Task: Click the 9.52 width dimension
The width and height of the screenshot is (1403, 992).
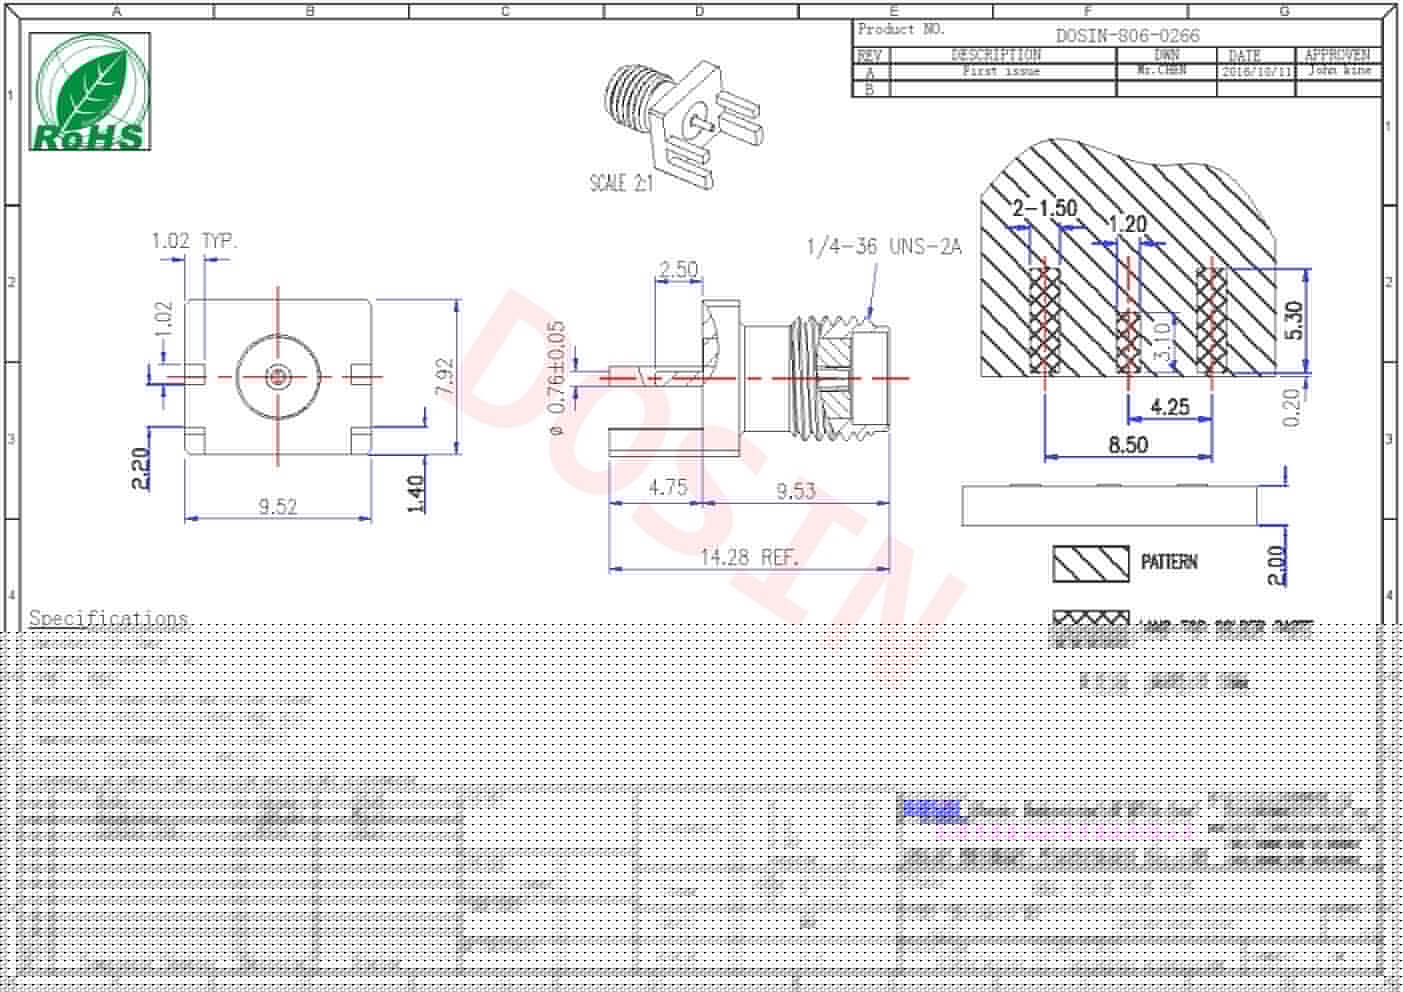Action: pos(277,507)
